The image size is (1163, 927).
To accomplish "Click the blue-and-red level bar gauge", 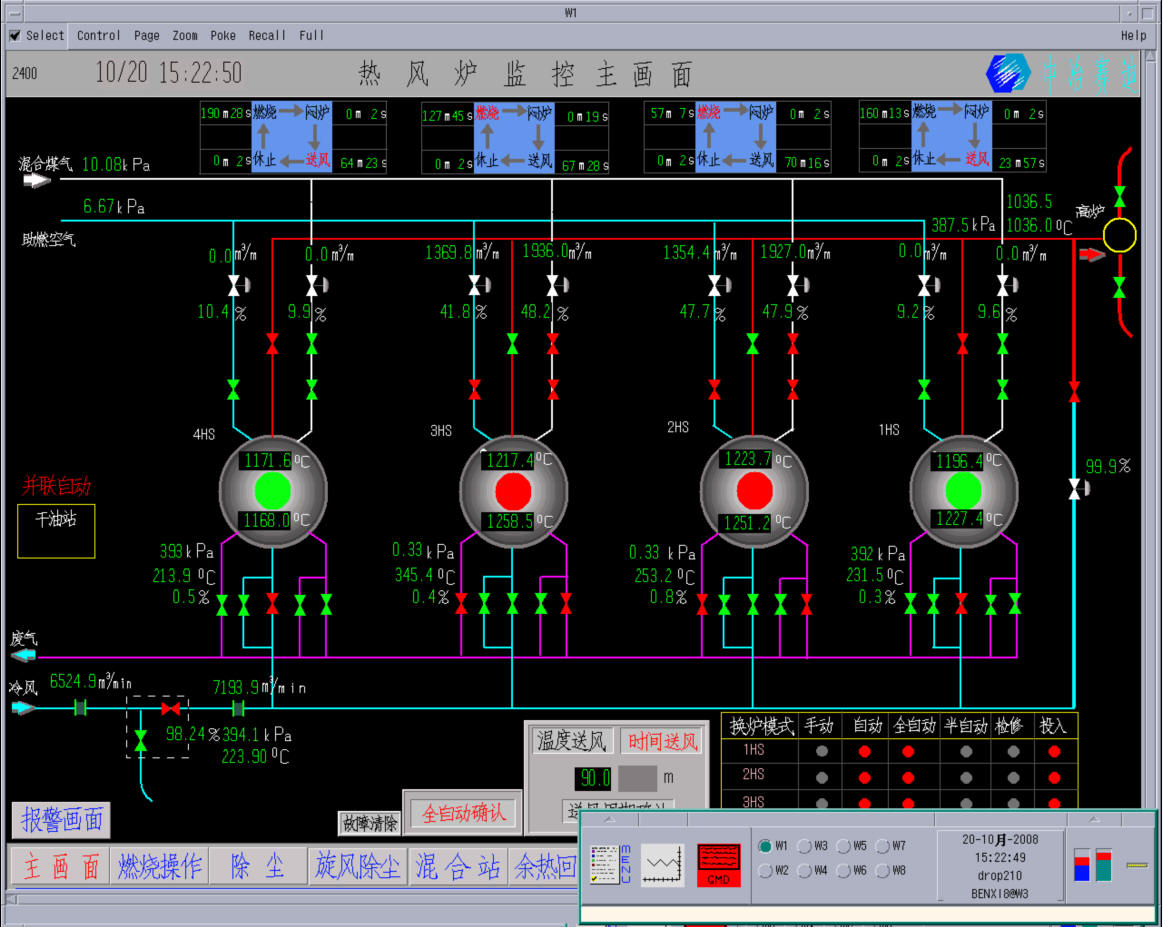I will [1081, 864].
